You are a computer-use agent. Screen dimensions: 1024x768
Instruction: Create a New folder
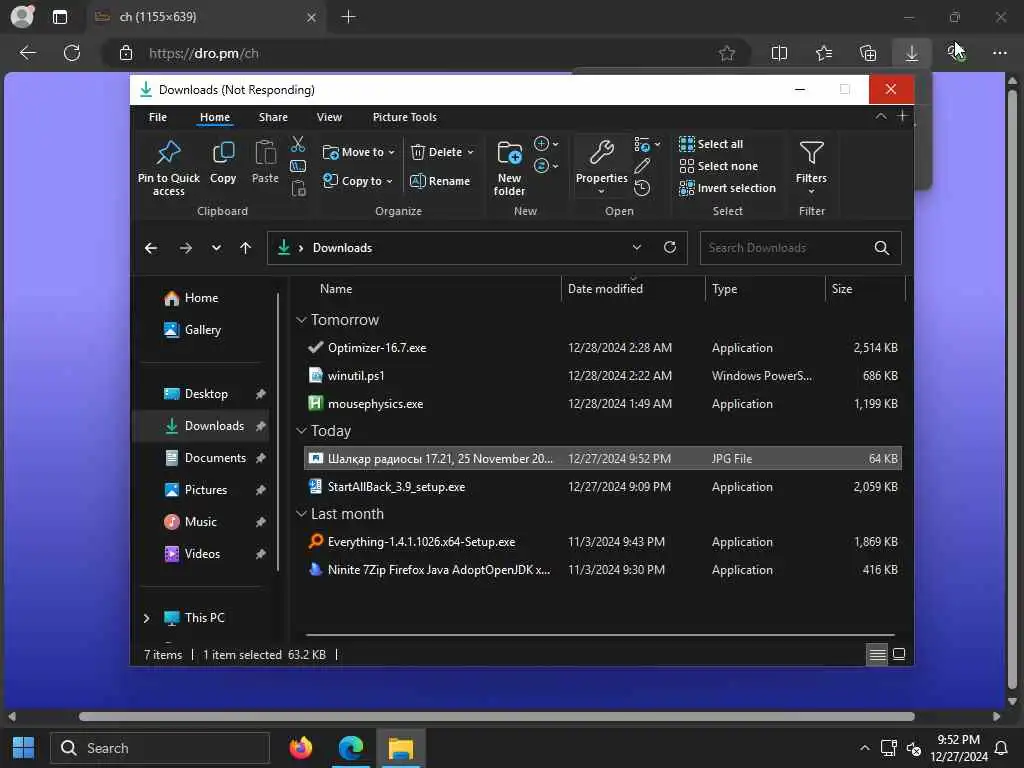click(509, 168)
